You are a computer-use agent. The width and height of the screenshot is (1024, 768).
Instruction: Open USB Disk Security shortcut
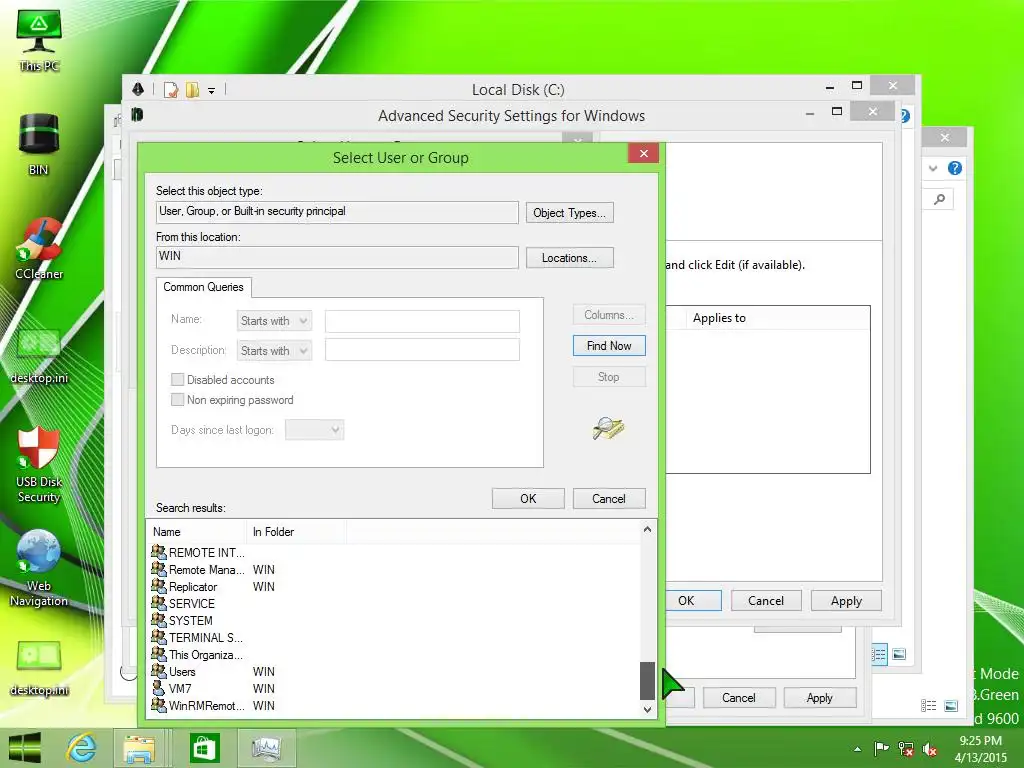[39, 464]
